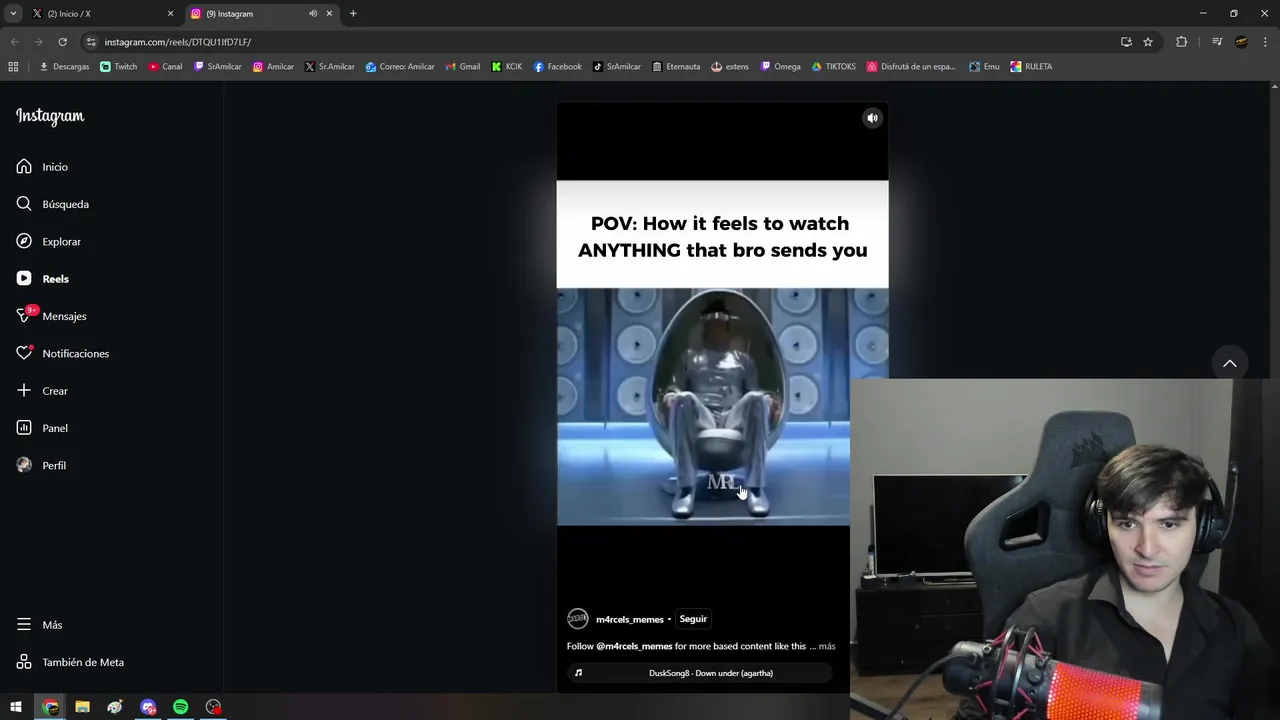Open Mensajes with unread badge
Screen dimensions: 1280x720
pos(51,316)
